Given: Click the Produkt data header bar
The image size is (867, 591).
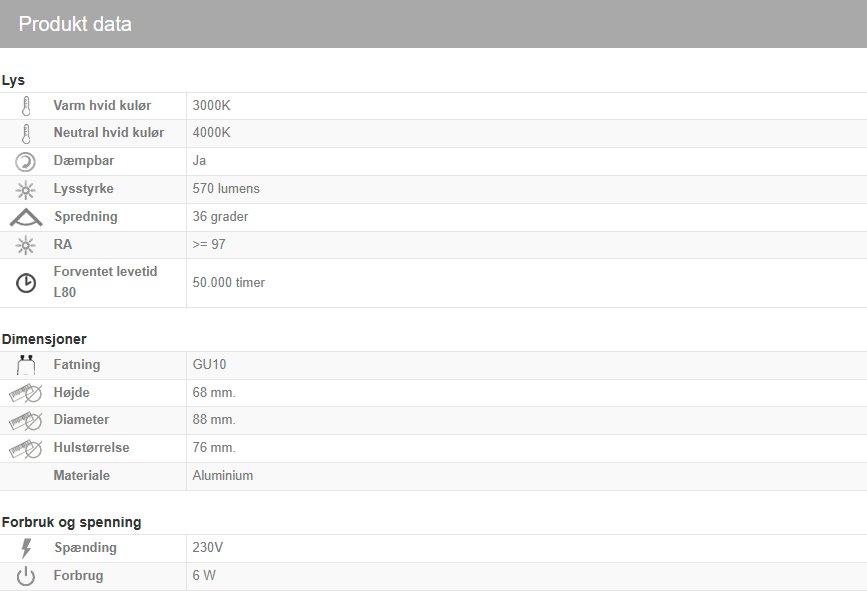Looking at the screenshot, I should click(433, 24).
